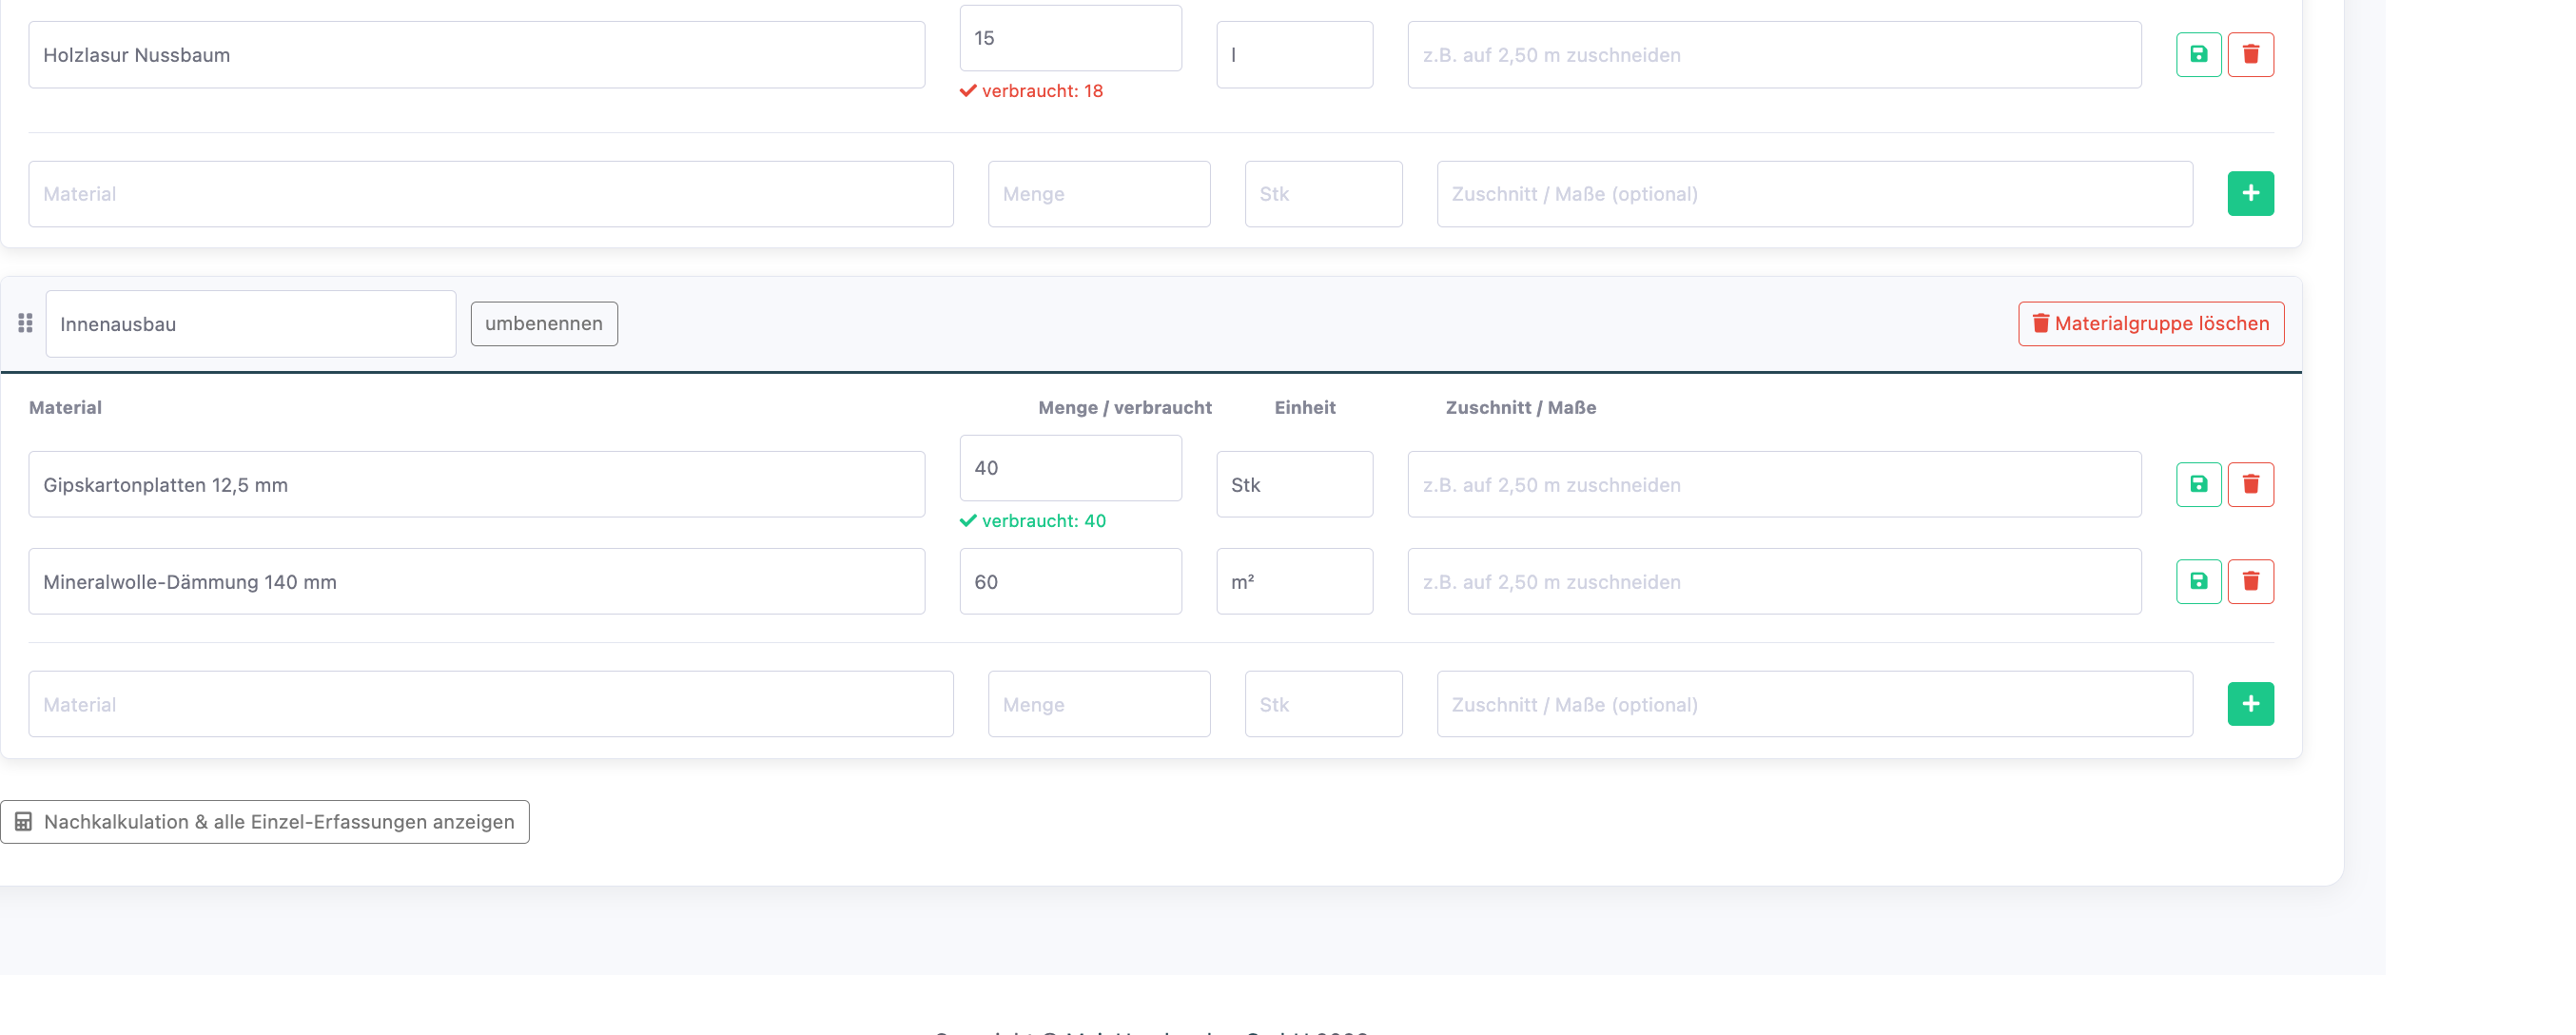This screenshot has width=2576, height=1035.
Task: Focus upper Zuschnitt / Maße (optional) field
Action: (1815, 194)
